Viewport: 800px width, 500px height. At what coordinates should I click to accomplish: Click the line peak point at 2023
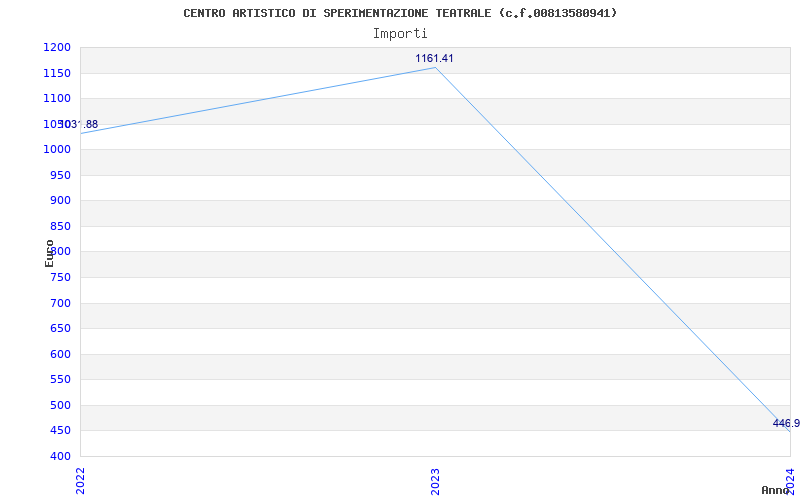pos(435,67)
